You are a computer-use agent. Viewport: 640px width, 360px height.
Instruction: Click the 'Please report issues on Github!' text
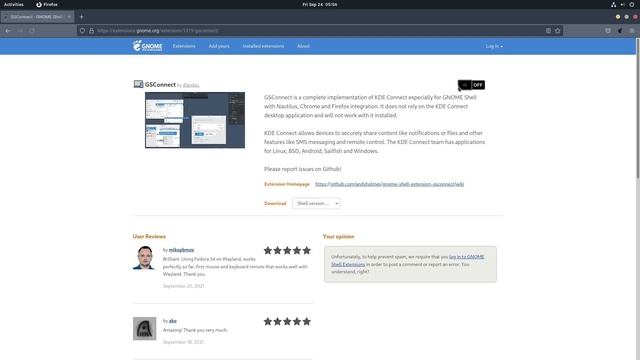point(302,169)
